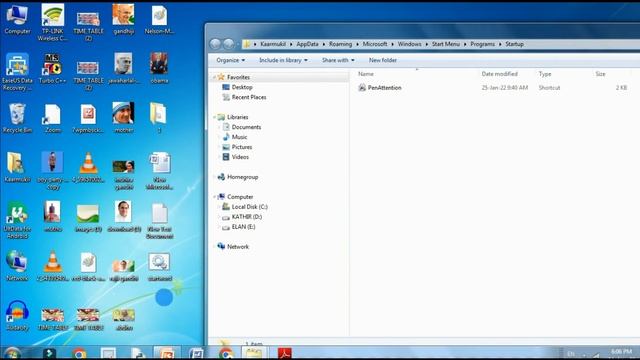Select UltData for Android desktop shortcut

[x=17, y=220]
